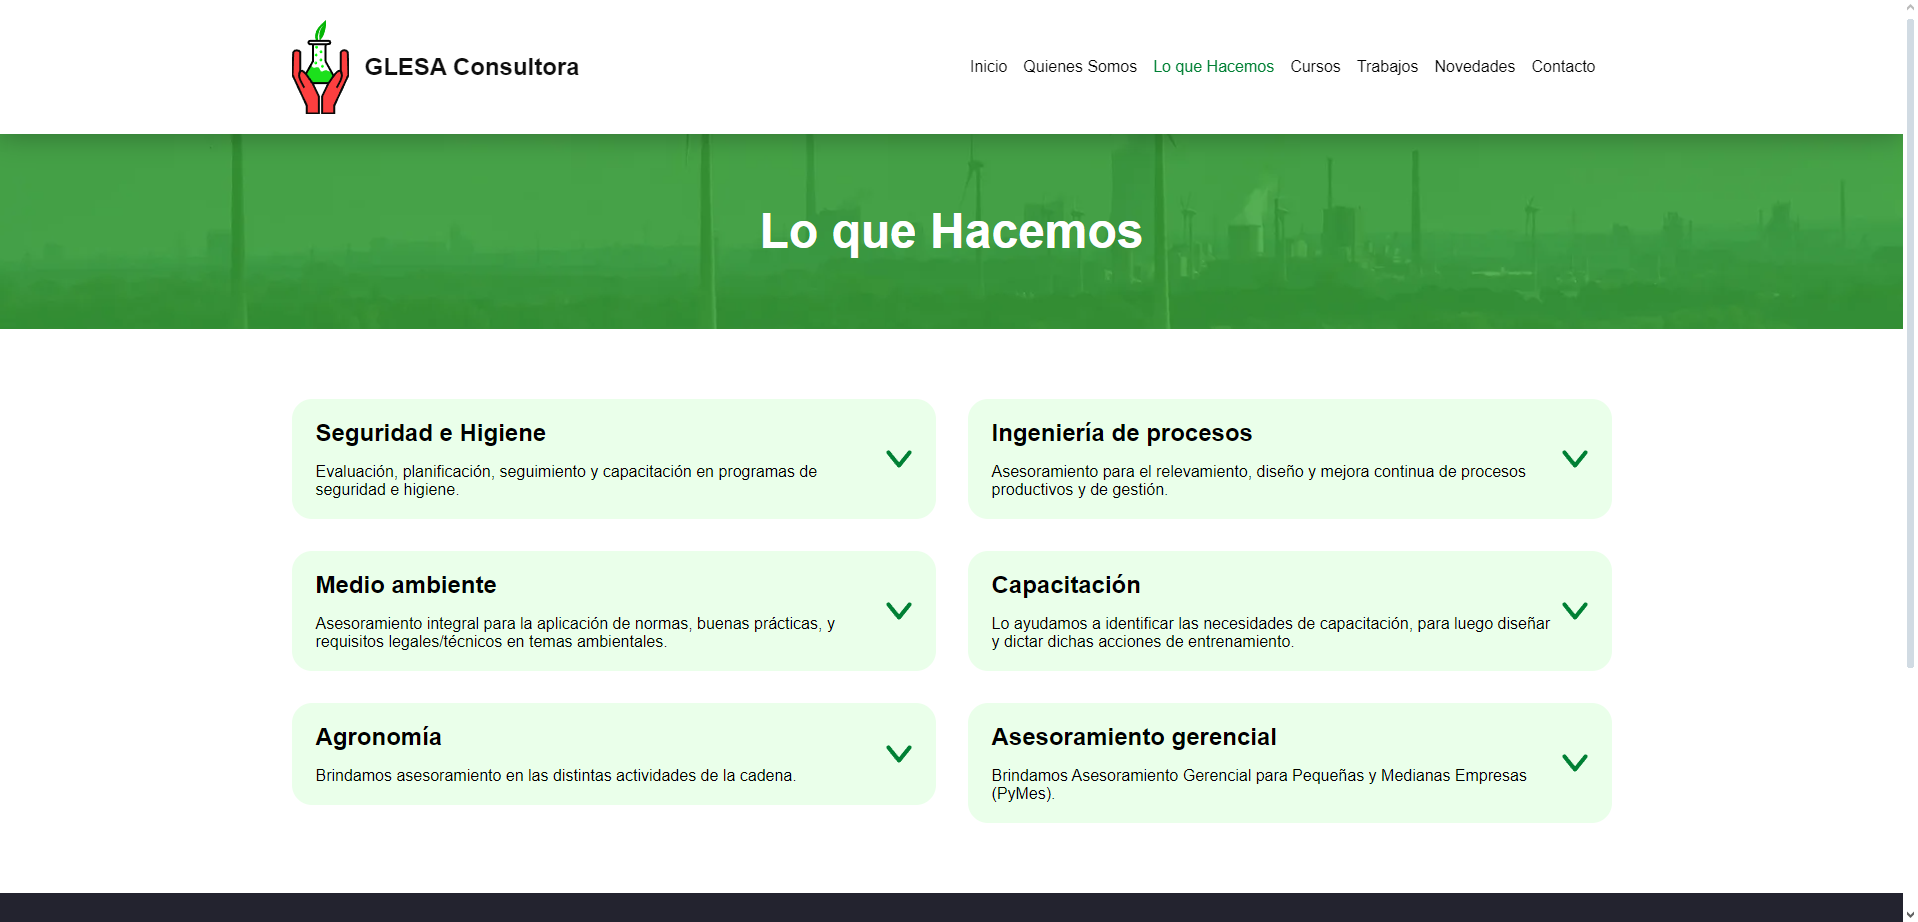Click the Agronomía card title
The image size is (1918, 922).
[x=378, y=737]
